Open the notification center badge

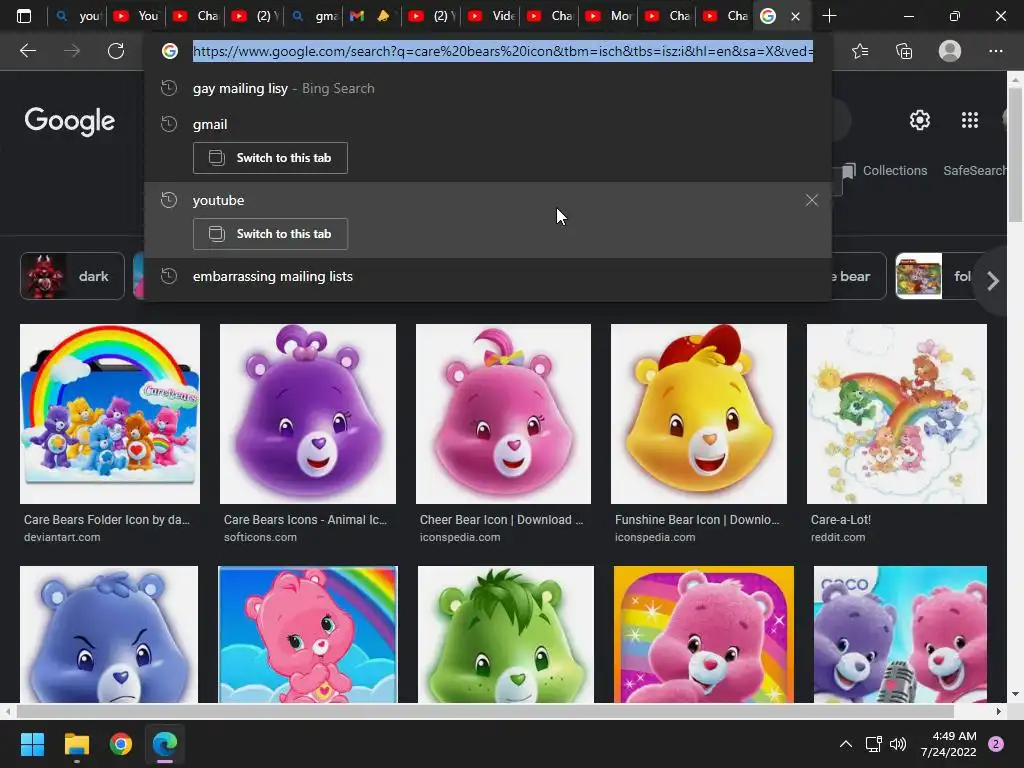996,744
